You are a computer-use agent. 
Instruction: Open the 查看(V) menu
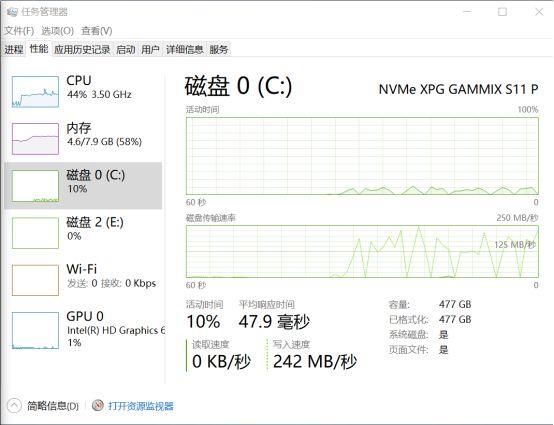(x=97, y=31)
